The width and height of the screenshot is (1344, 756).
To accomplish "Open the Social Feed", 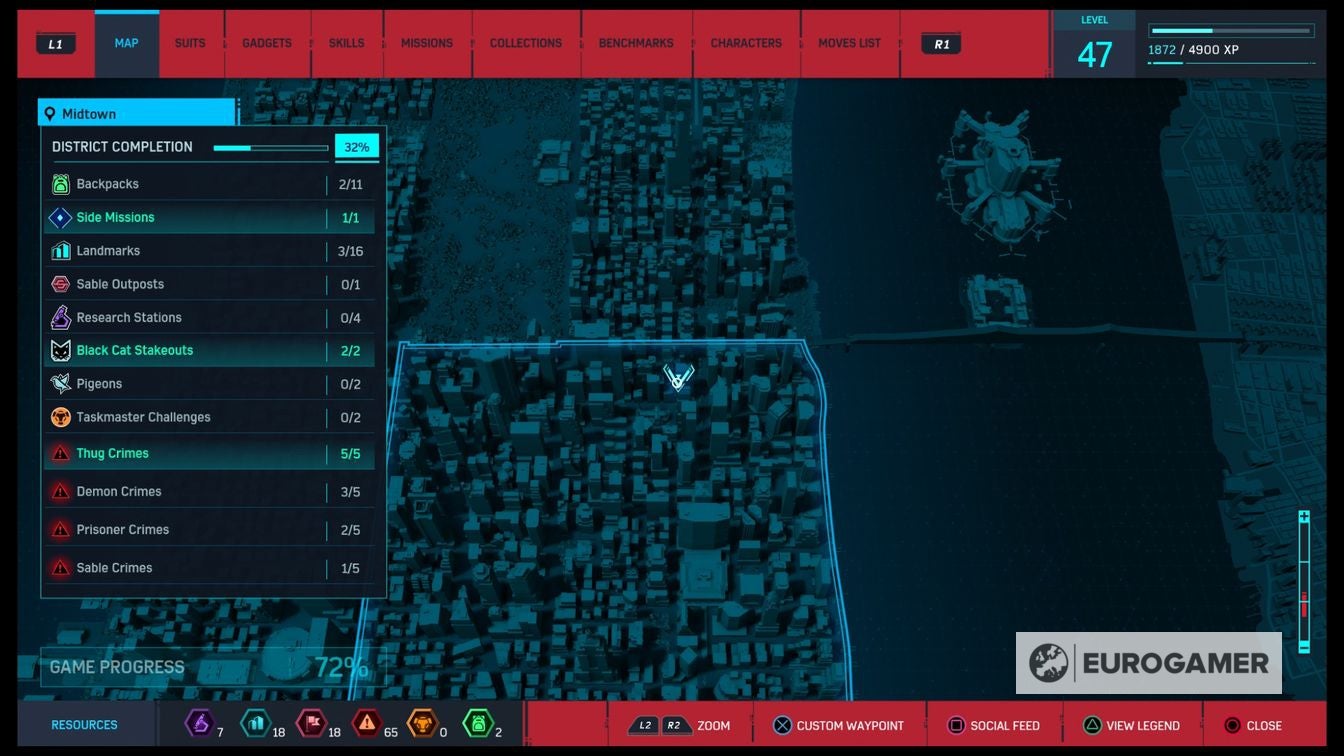I will point(993,726).
